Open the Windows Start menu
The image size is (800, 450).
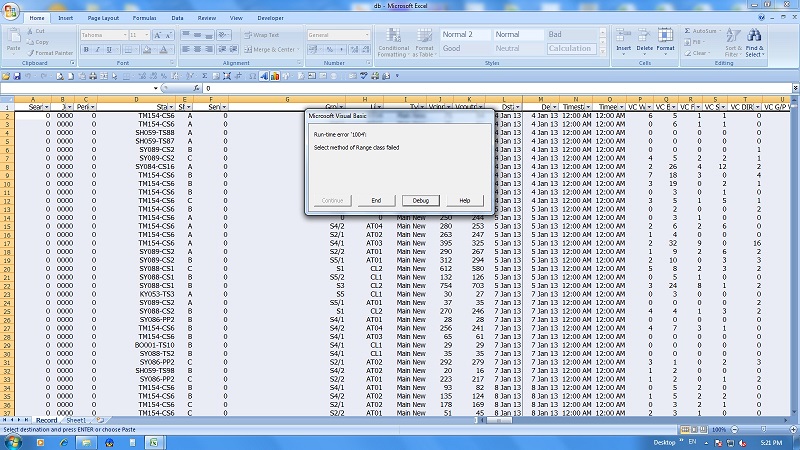(x=13, y=442)
